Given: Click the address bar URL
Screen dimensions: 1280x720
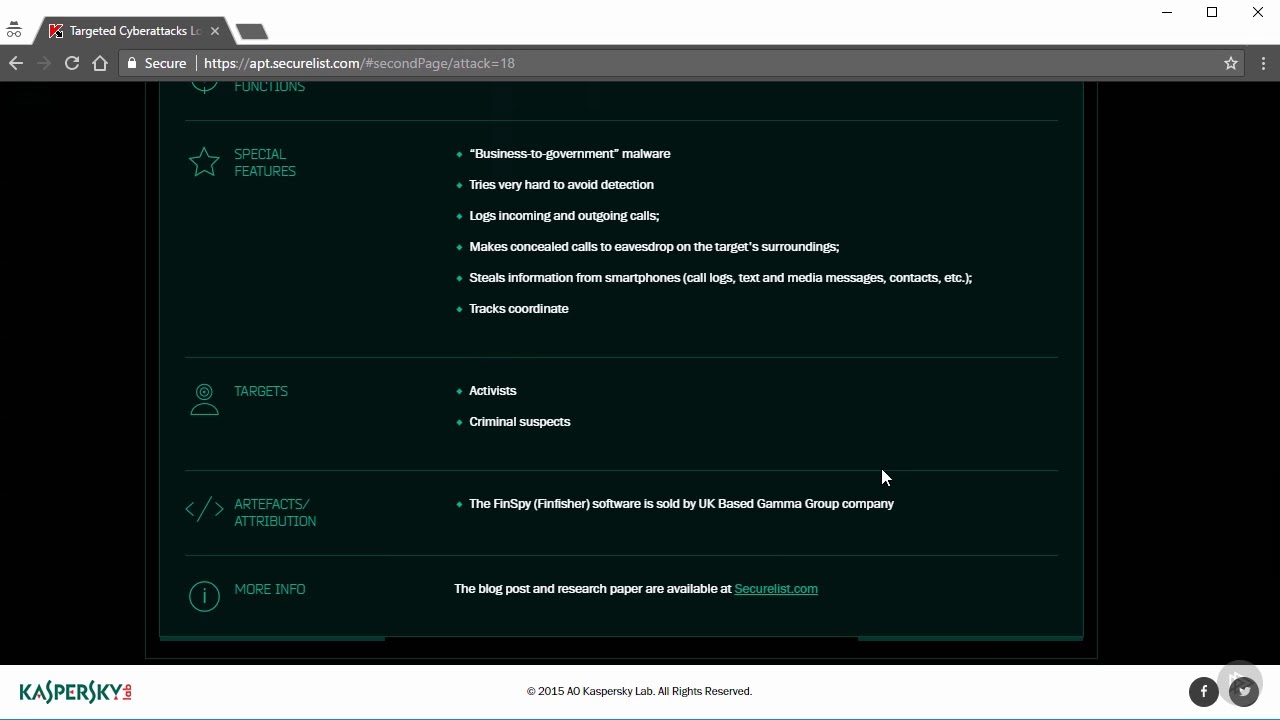Looking at the screenshot, I should coord(359,63).
